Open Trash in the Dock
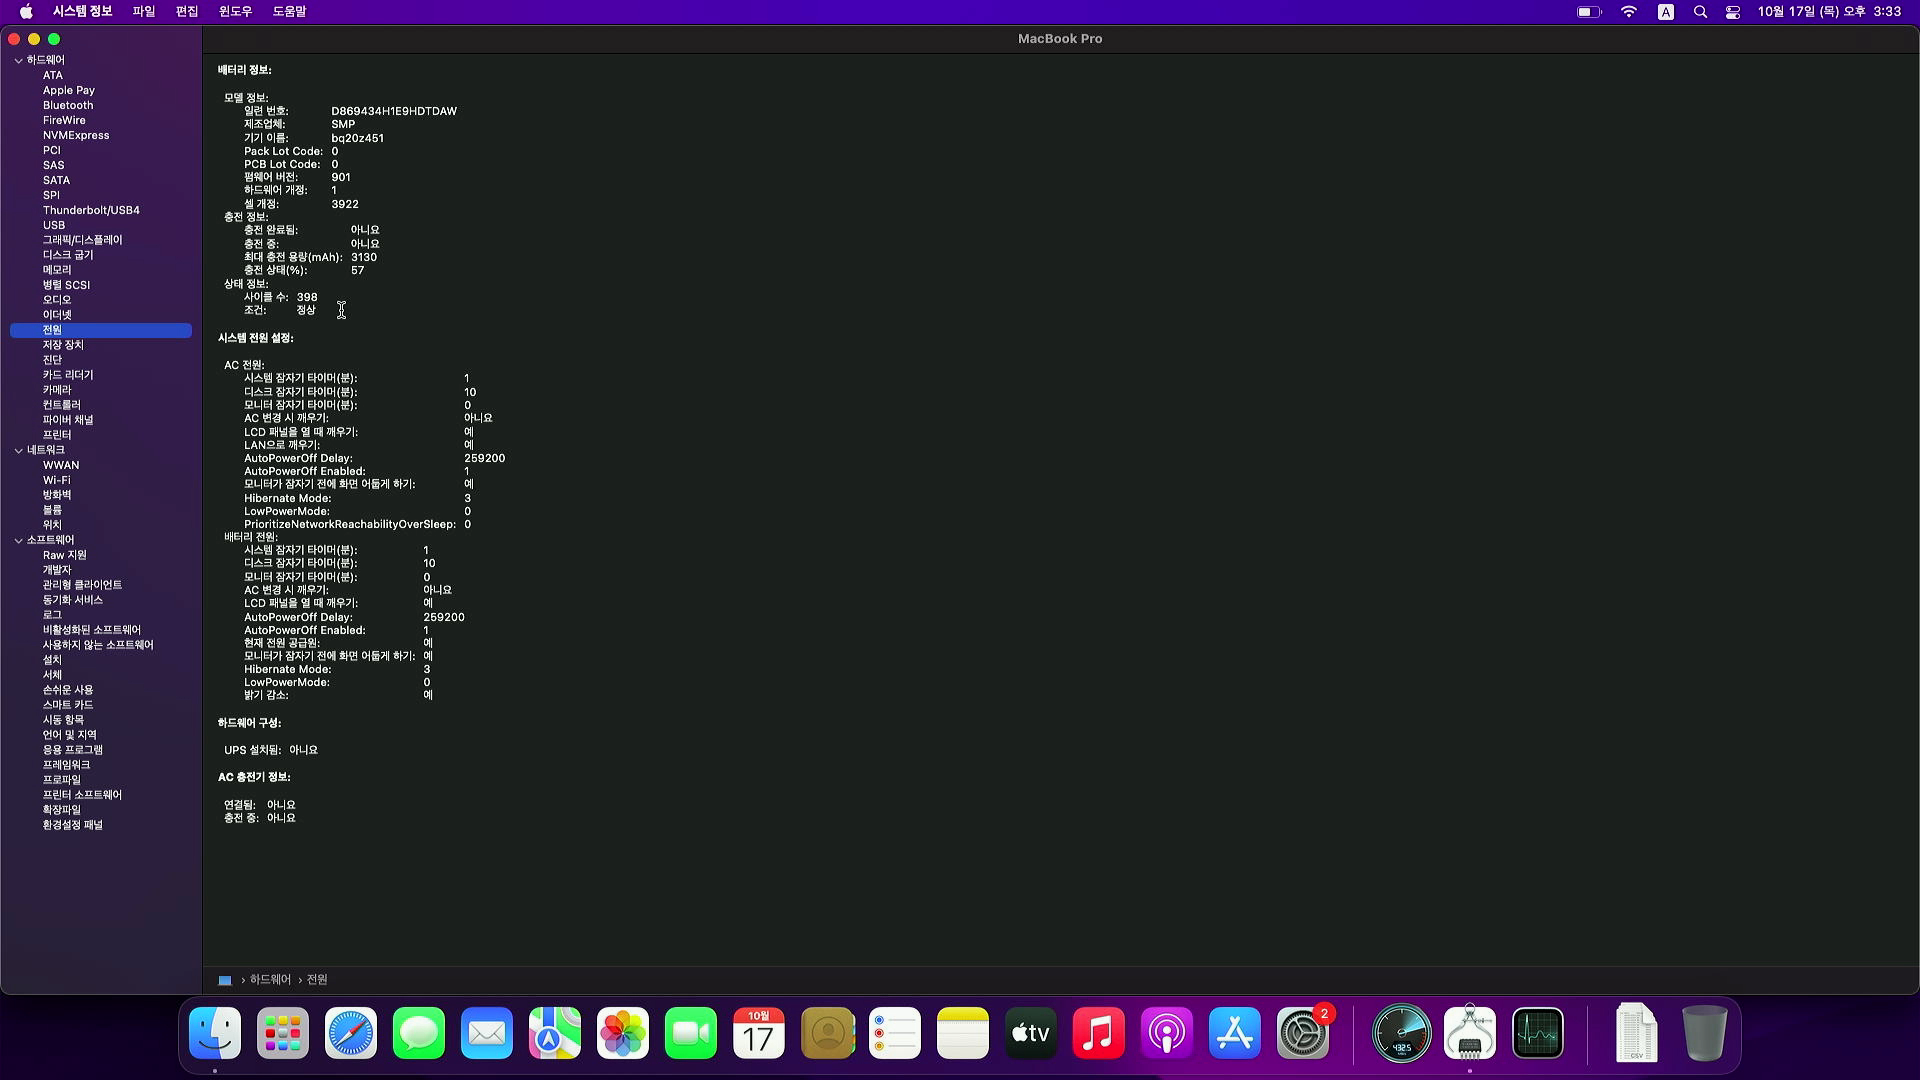Screen dimensions: 1920x1080 tap(1704, 1033)
